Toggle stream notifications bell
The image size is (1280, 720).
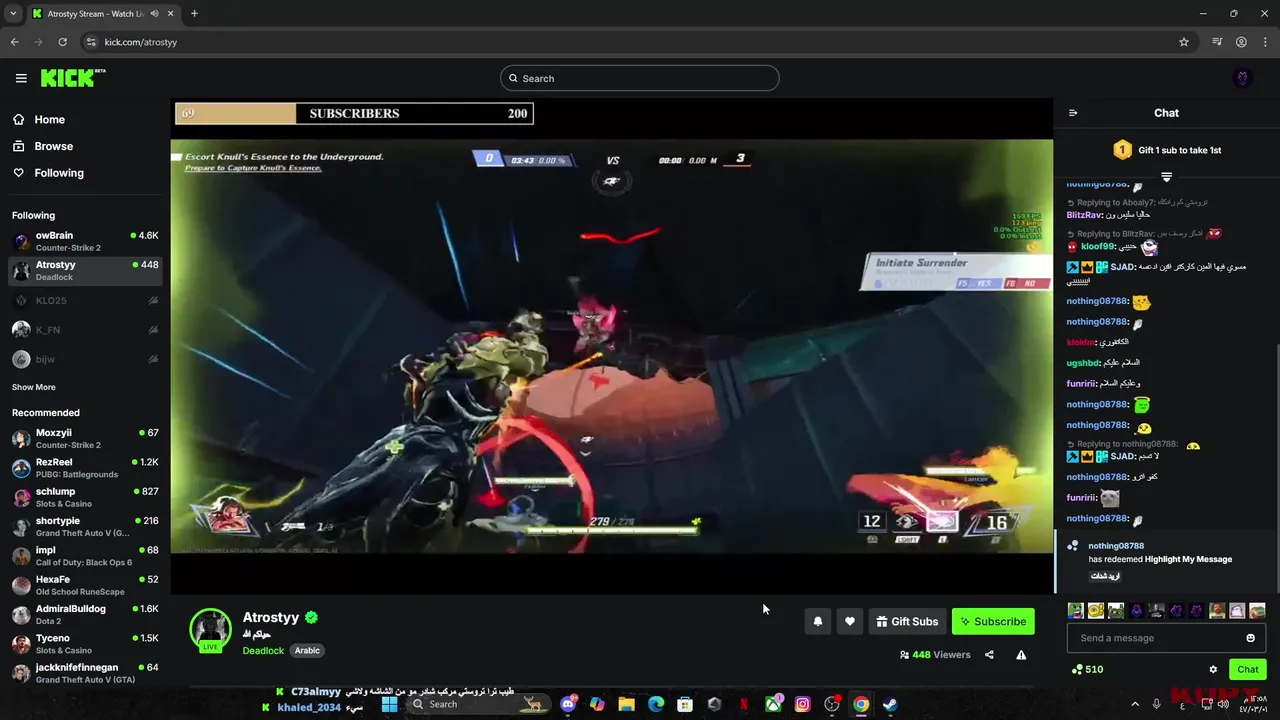tap(818, 621)
